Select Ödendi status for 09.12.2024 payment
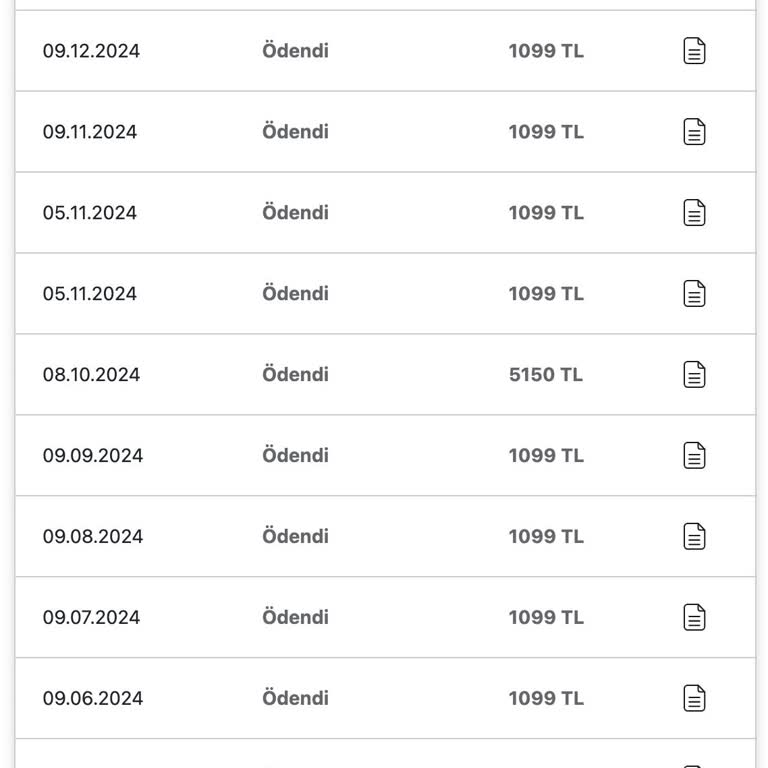Viewport: 768px width, 768px height. click(295, 51)
